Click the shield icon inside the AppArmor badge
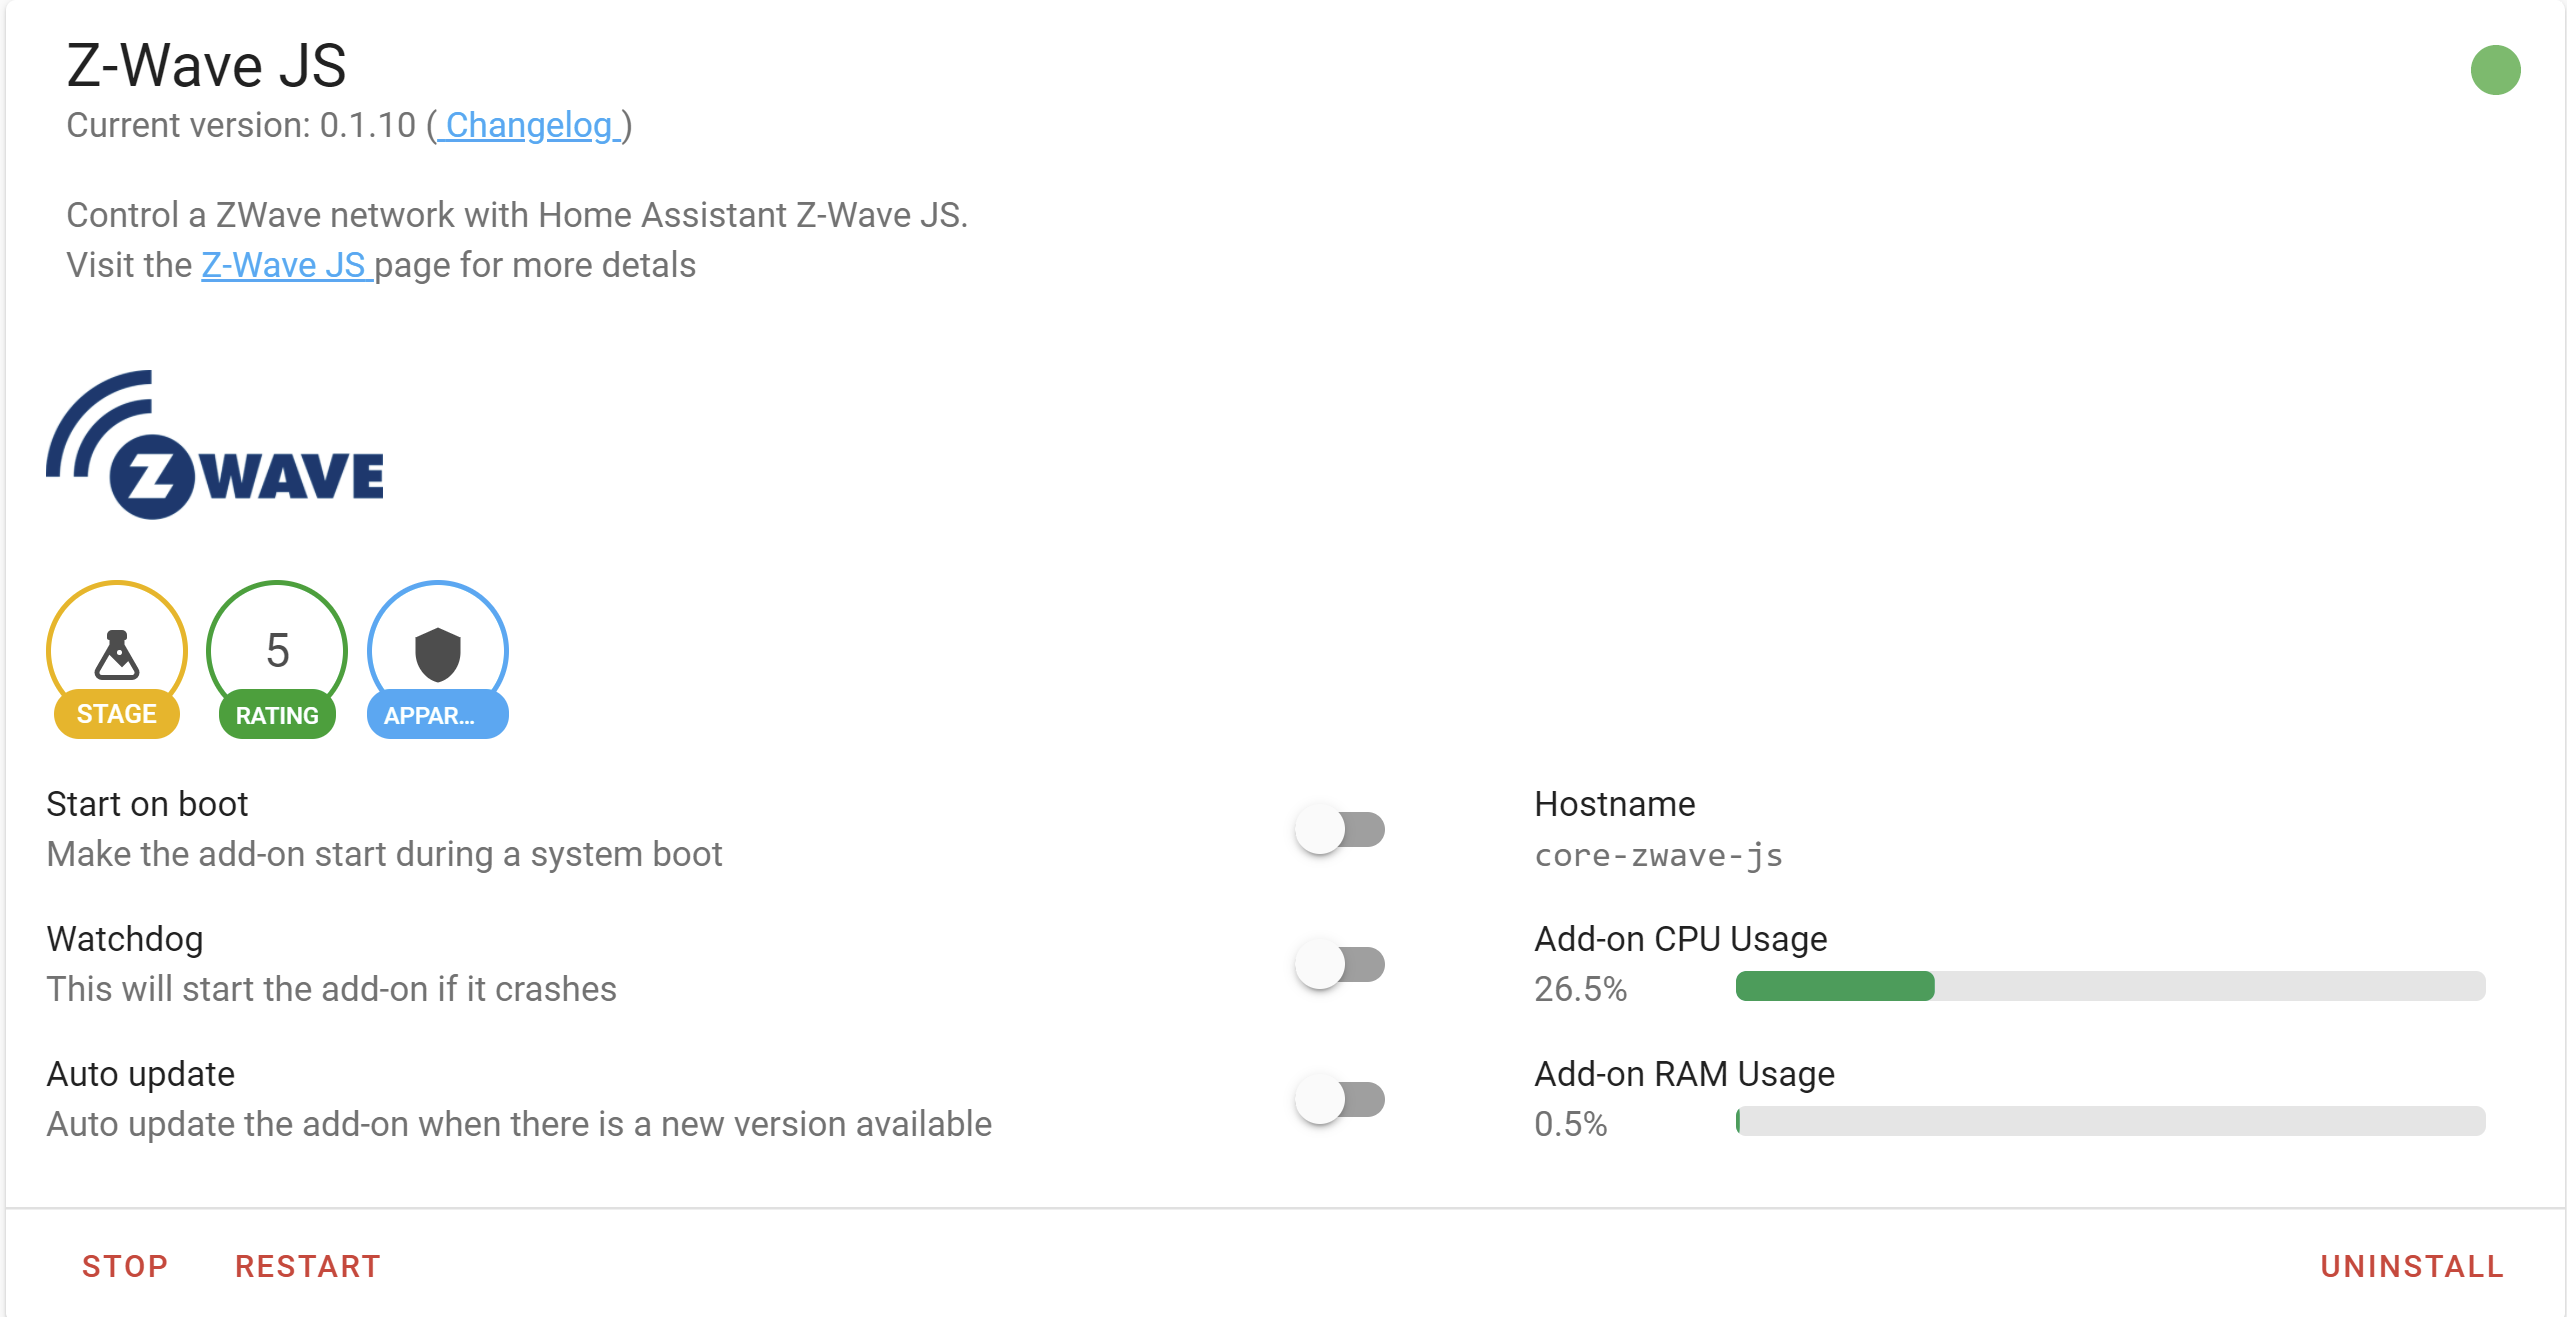 pyautogui.click(x=437, y=655)
